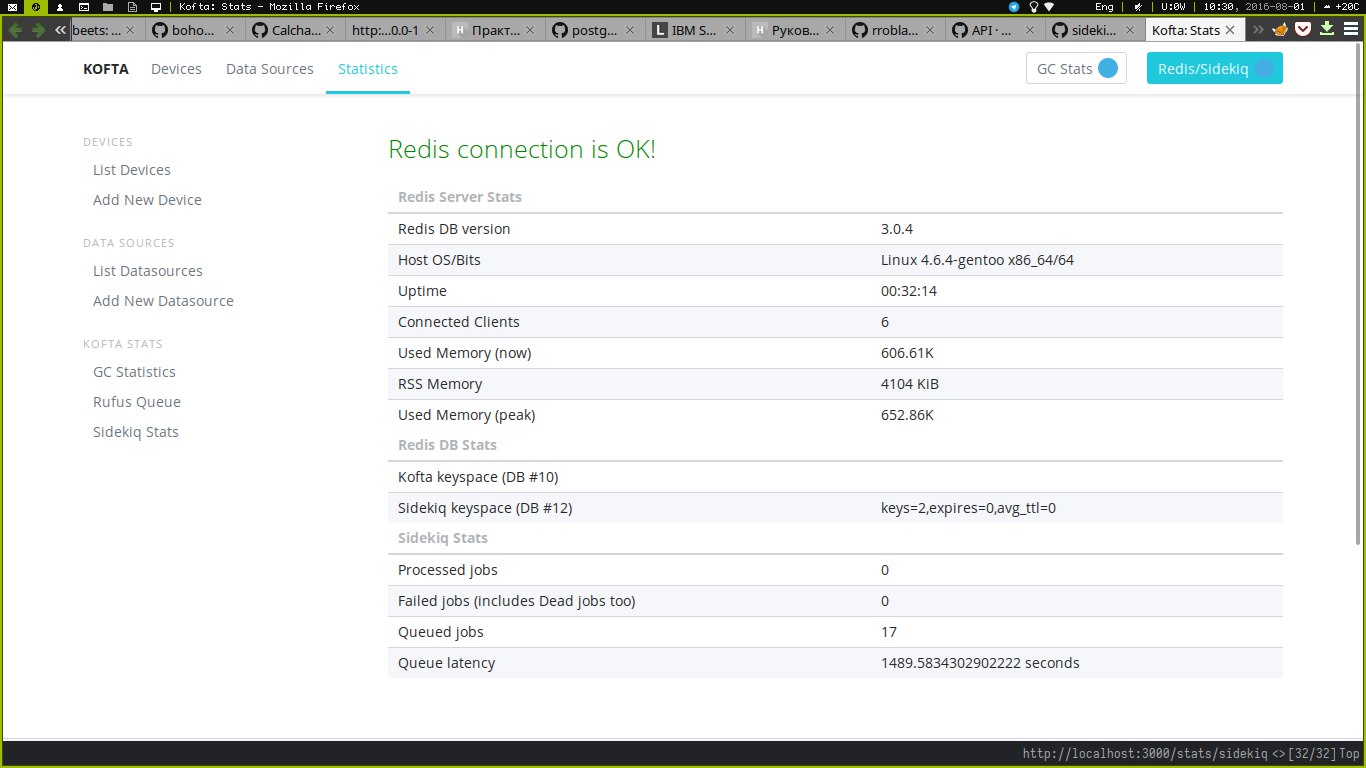1366x768 pixels.
Task: Select the Uptime value 00:32:14
Action: 909,291
